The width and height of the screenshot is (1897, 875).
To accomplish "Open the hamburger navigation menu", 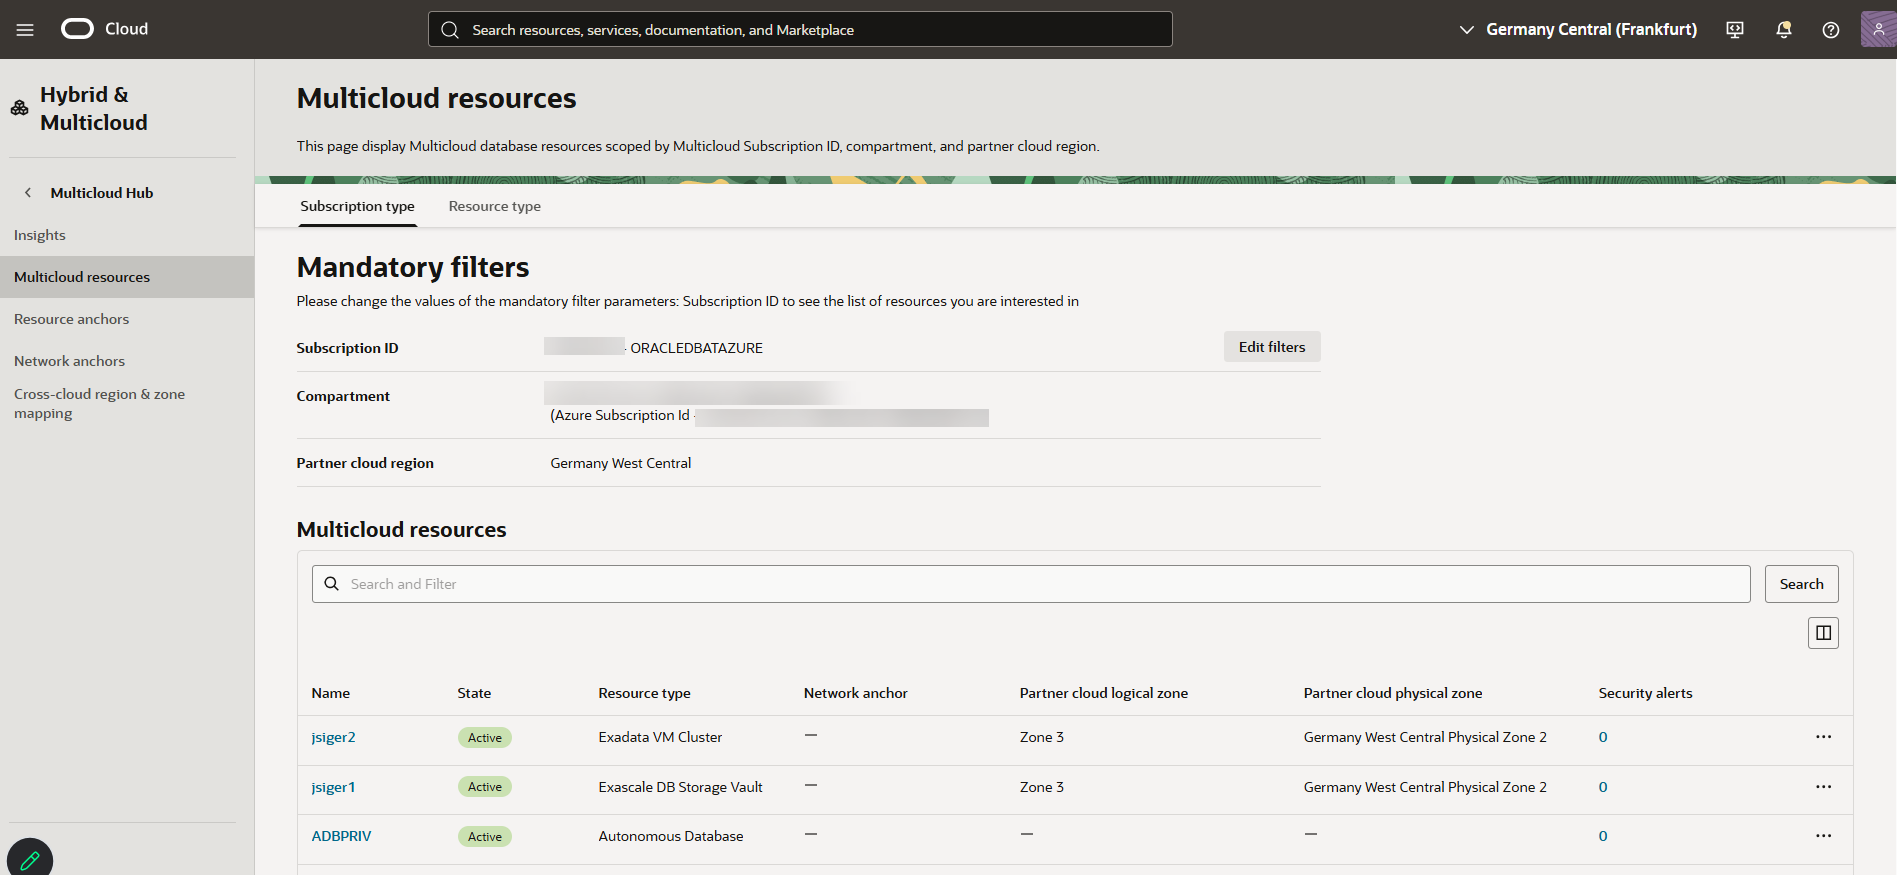I will coord(25,30).
